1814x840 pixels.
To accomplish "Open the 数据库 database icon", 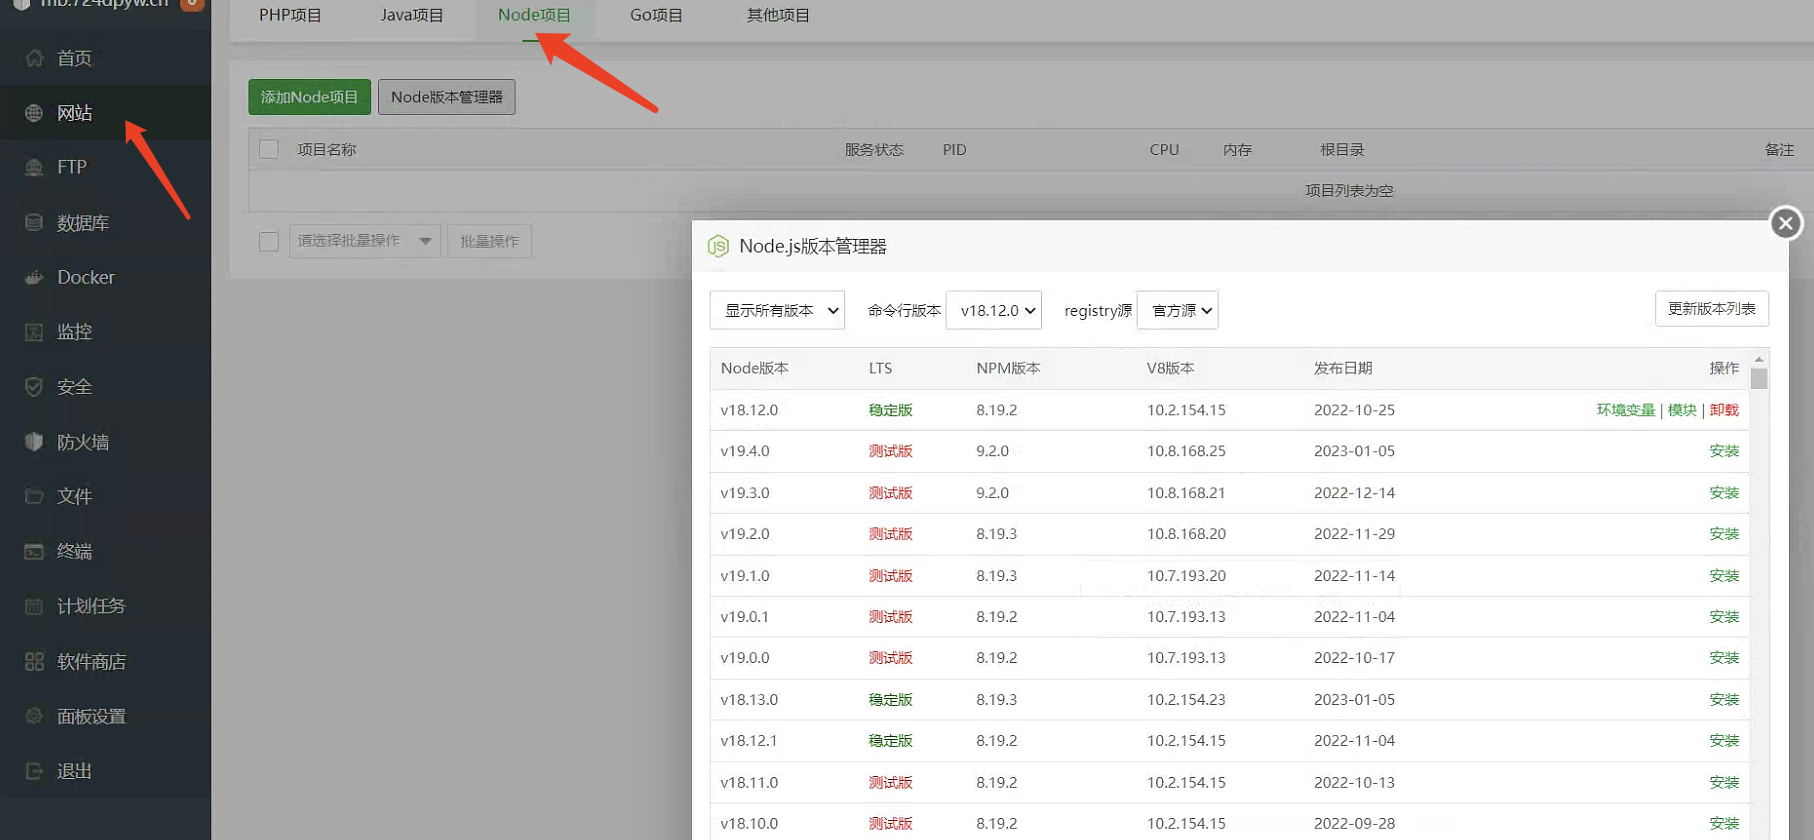I will tap(34, 222).
